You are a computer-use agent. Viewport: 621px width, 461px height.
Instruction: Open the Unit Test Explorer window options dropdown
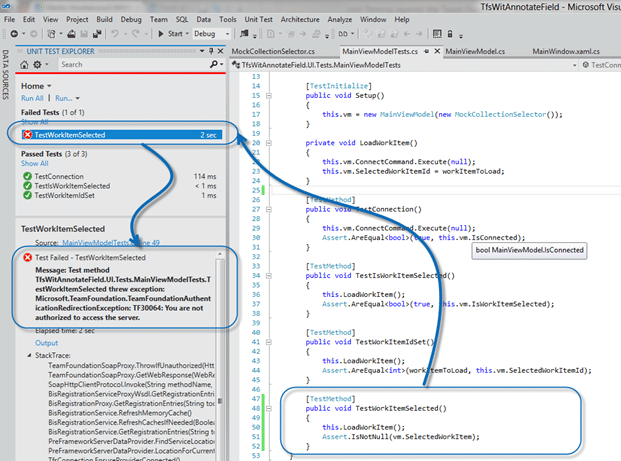point(202,51)
